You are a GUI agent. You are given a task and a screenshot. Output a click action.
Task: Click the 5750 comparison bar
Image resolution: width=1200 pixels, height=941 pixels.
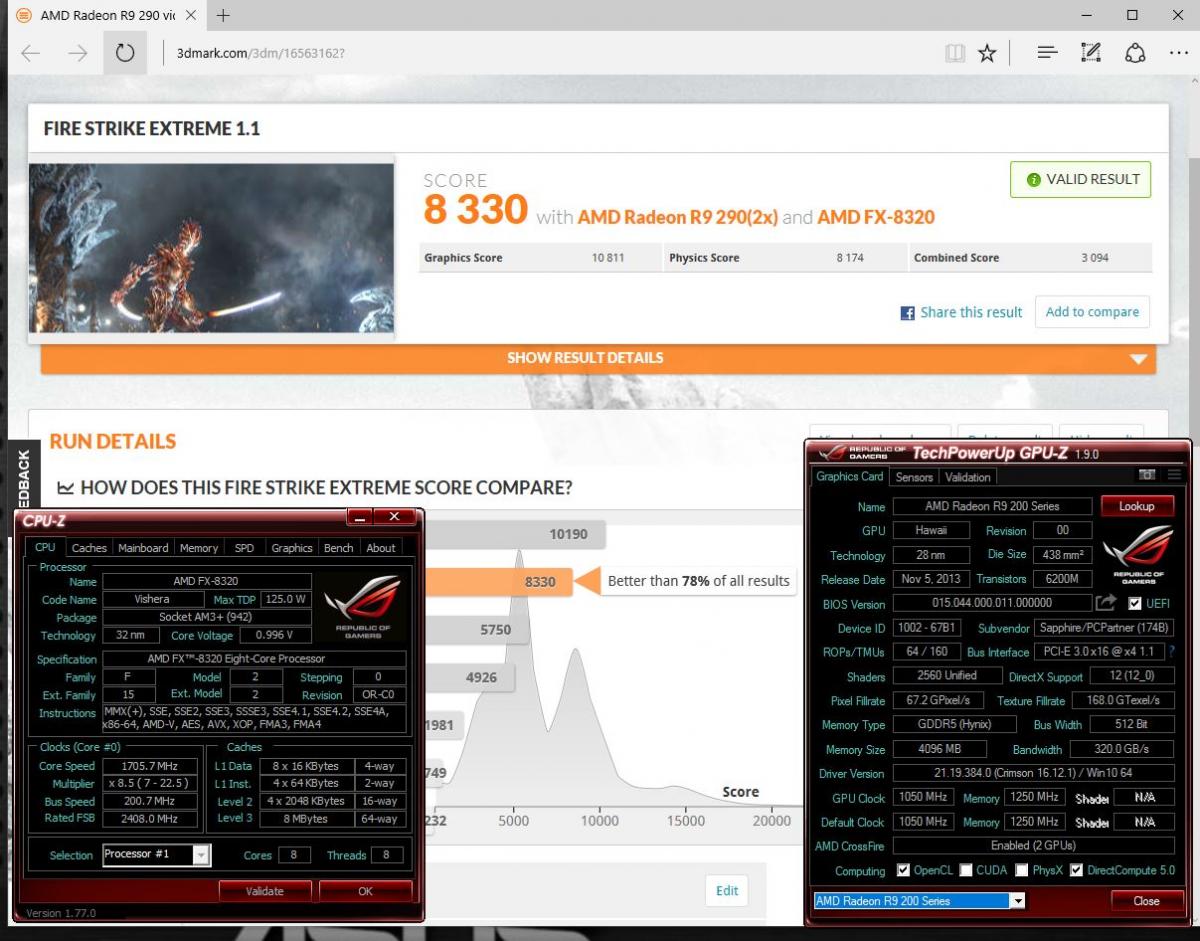click(x=476, y=630)
